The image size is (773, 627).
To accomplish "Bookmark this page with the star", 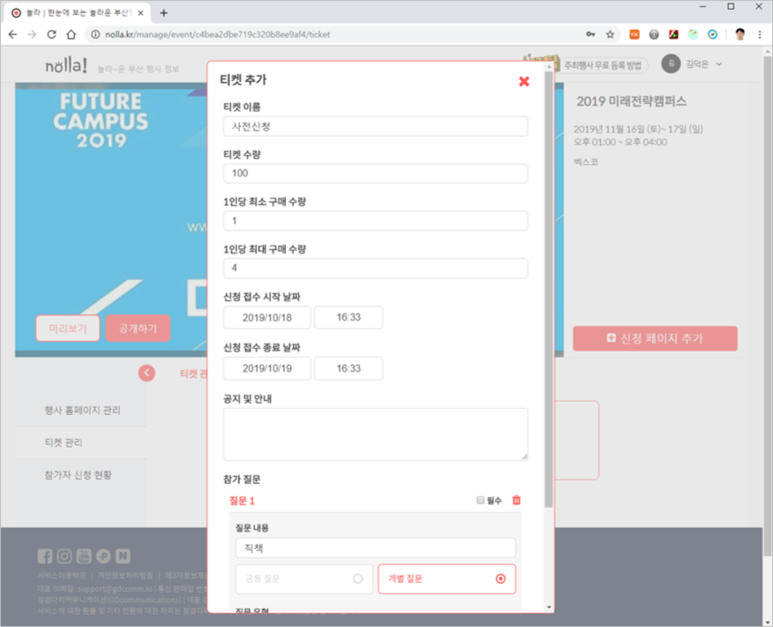I will point(610,35).
